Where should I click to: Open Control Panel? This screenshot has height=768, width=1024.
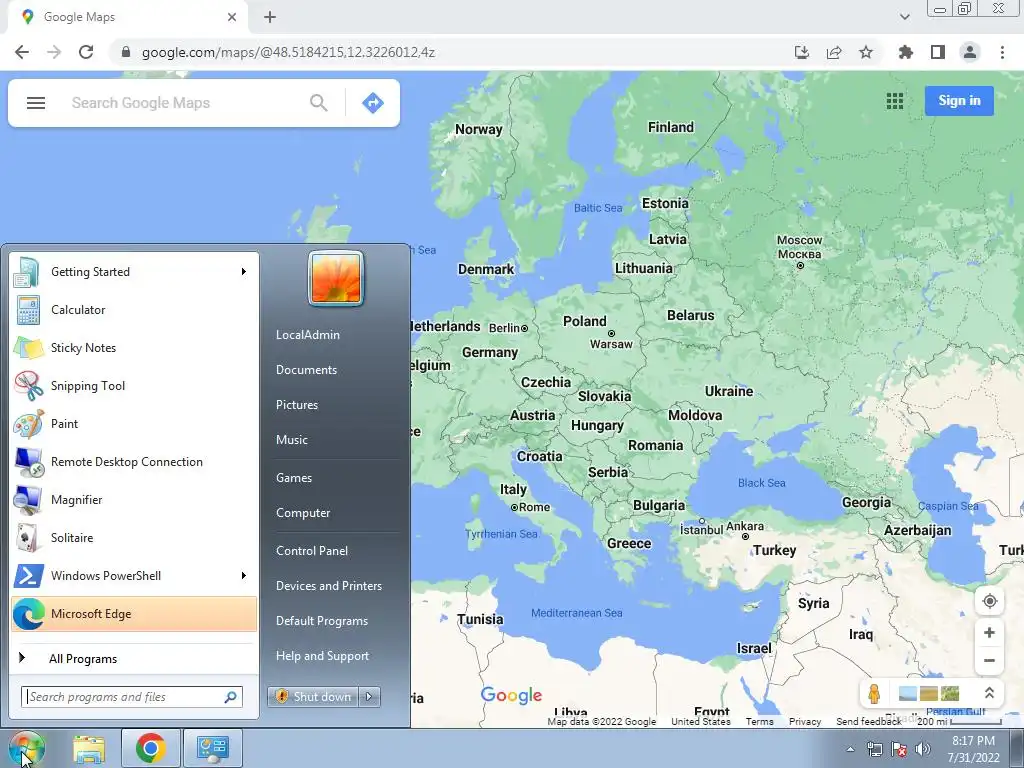point(312,551)
